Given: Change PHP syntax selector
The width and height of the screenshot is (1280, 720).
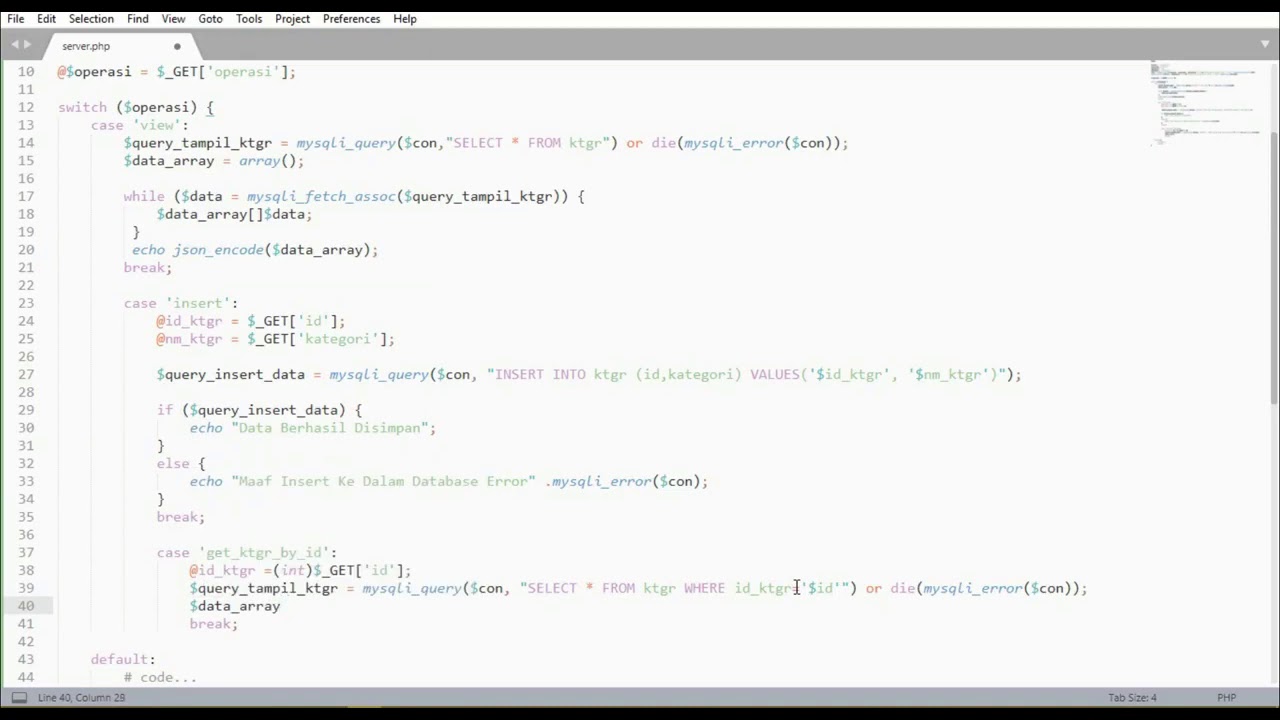Looking at the screenshot, I should pyautogui.click(x=1226, y=697).
